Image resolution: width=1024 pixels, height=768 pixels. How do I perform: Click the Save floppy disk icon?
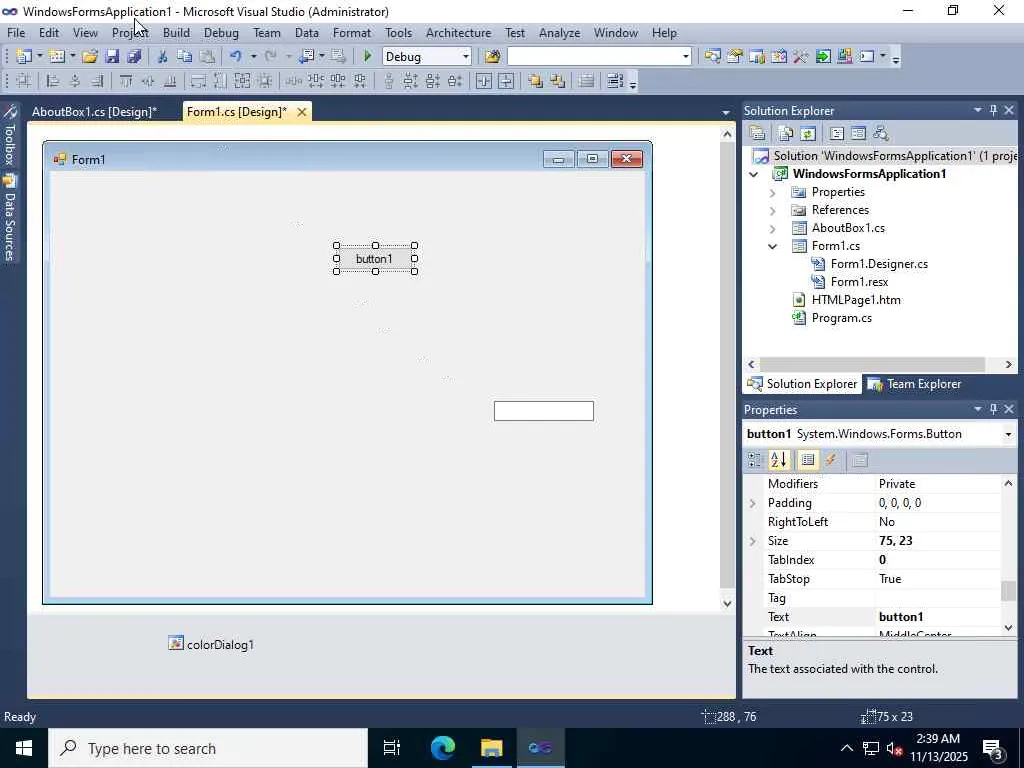click(112, 57)
